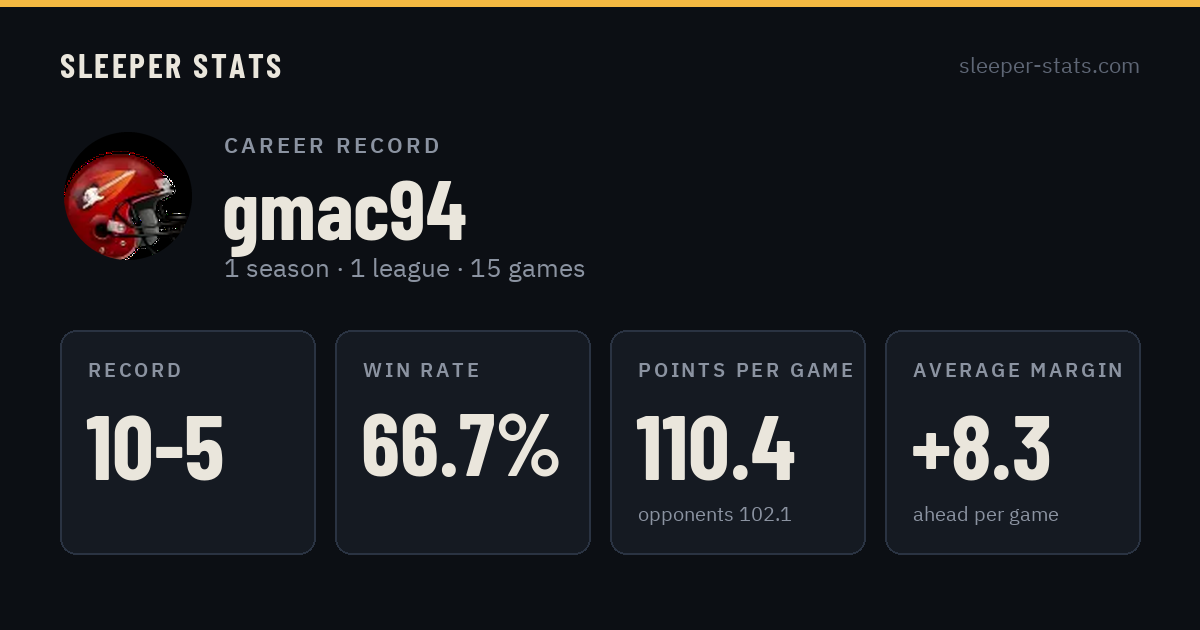The height and width of the screenshot is (630, 1200).
Task: Click the opponents 102.1 subtext
Action: click(714, 515)
